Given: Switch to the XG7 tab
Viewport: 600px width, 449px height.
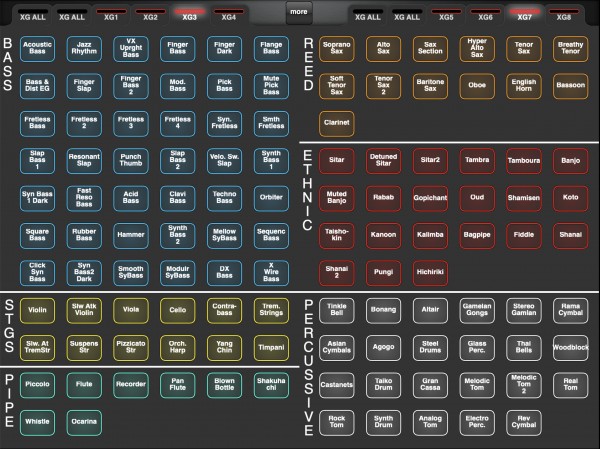Looking at the screenshot, I should tap(524, 15).
